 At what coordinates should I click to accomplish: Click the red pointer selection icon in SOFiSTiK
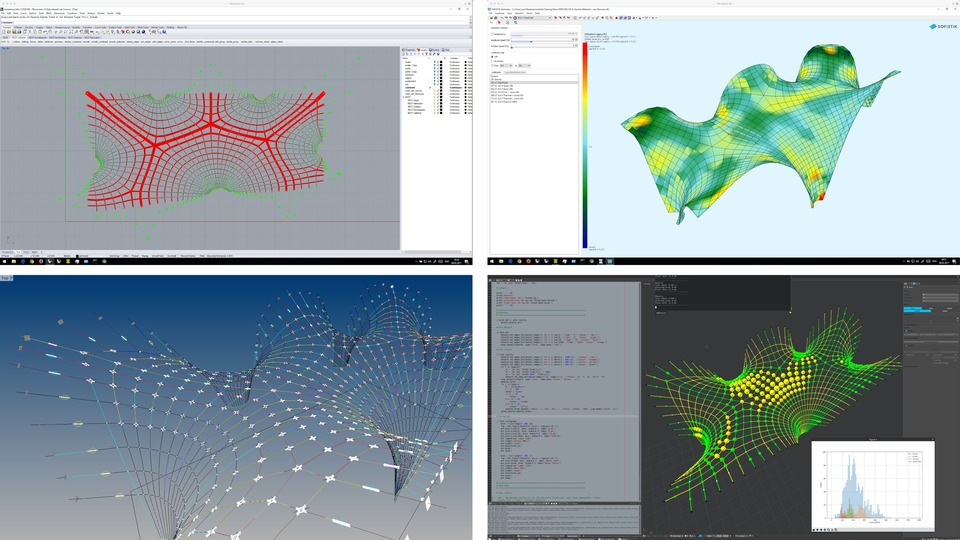[499, 23]
